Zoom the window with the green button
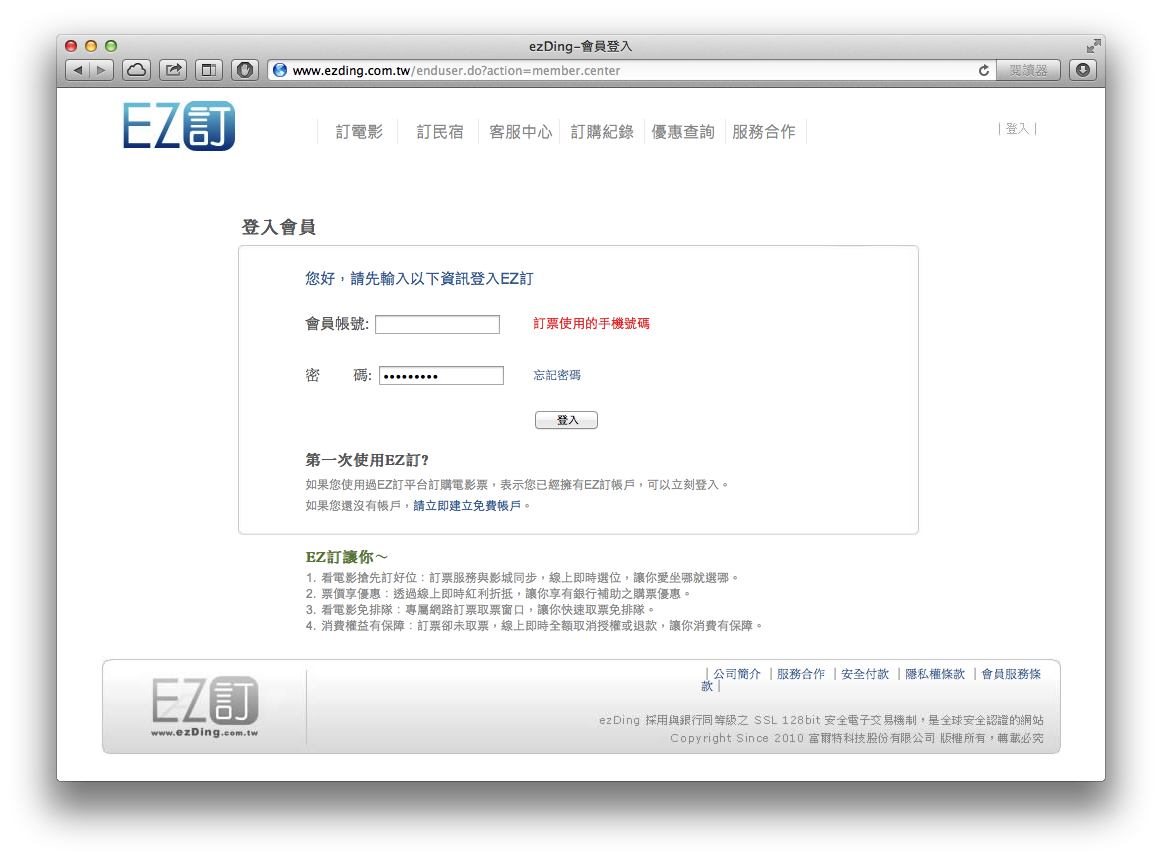 pyautogui.click(x=111, y=46)
